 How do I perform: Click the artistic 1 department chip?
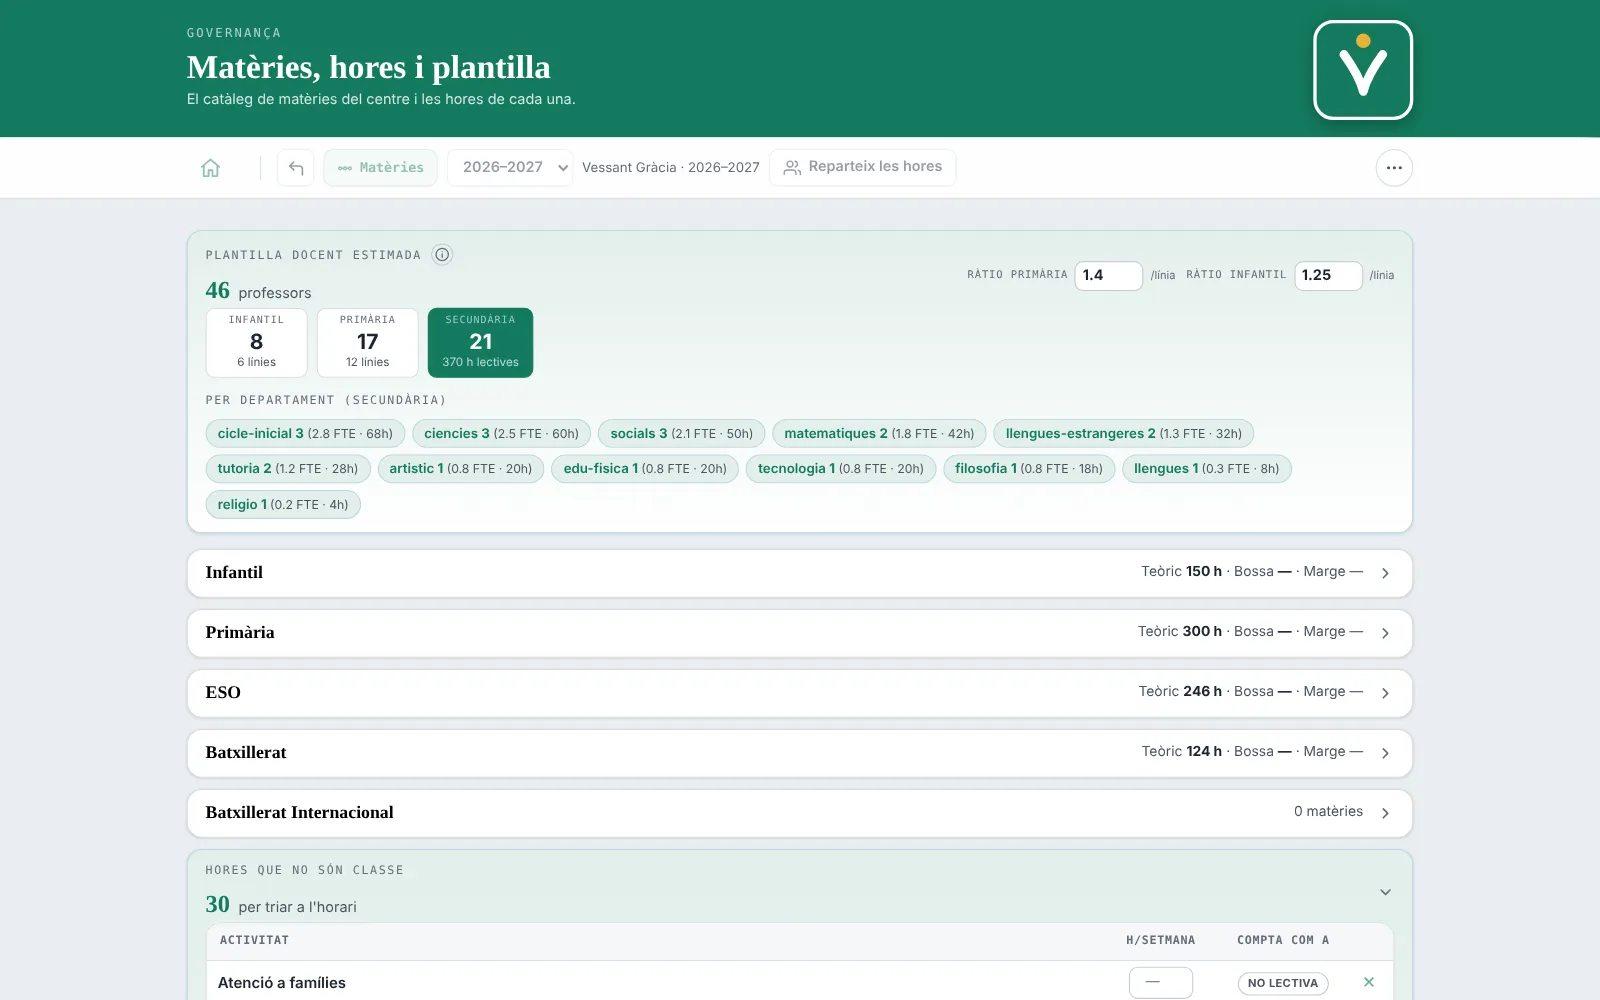(461, 468)
